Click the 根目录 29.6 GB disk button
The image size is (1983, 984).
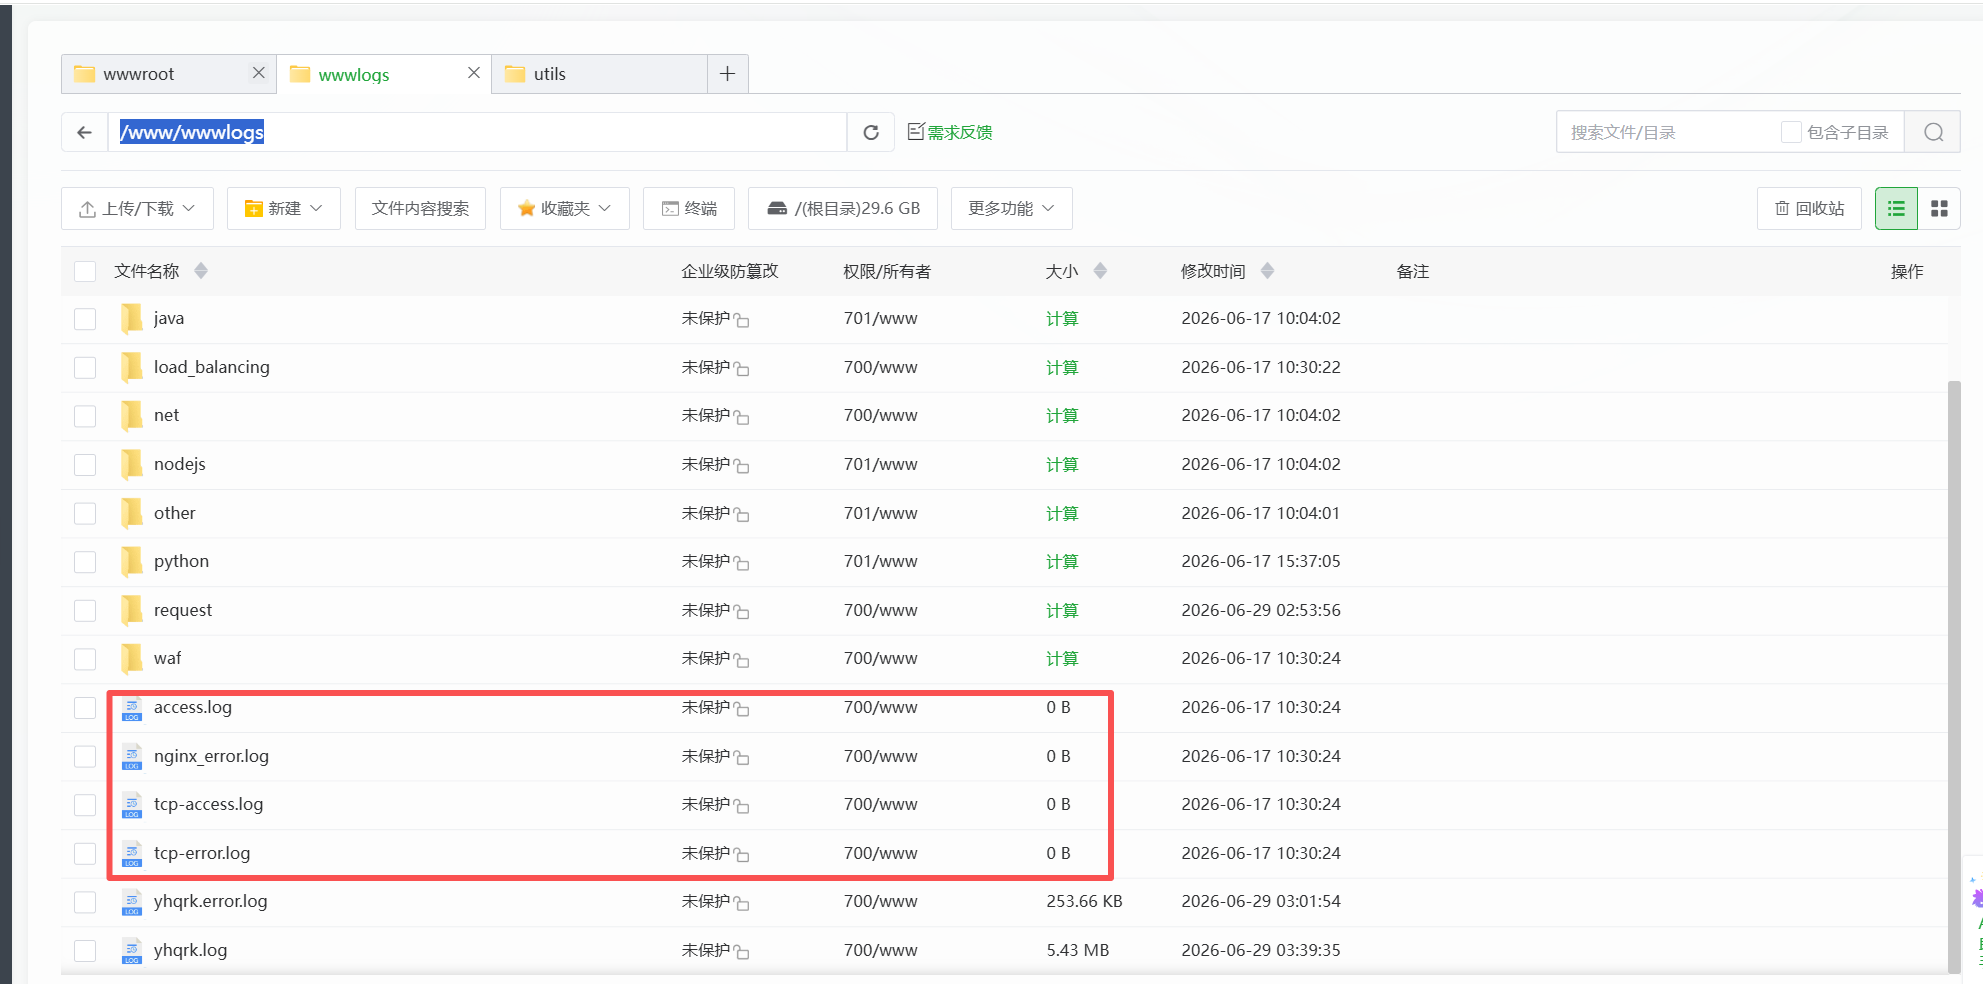tap(843, 208)
